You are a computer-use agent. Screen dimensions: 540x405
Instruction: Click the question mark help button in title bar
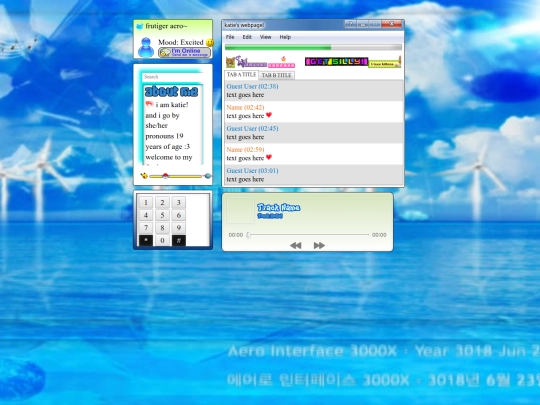350,24
